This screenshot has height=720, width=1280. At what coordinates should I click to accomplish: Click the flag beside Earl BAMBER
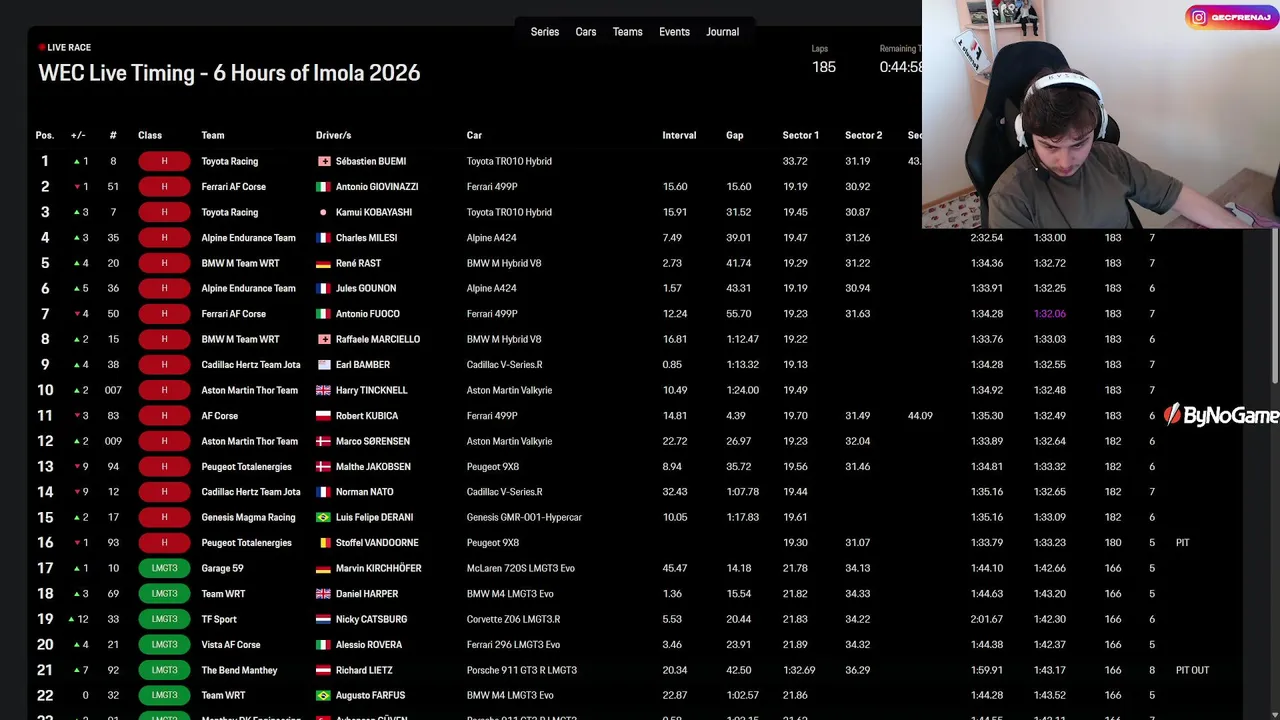(323, 365)
